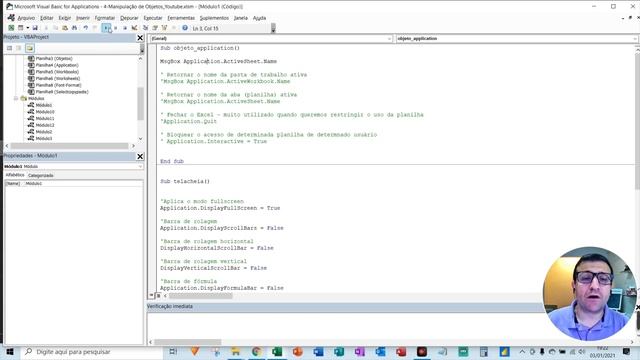Click the (Name) property value field

point(83,184)
